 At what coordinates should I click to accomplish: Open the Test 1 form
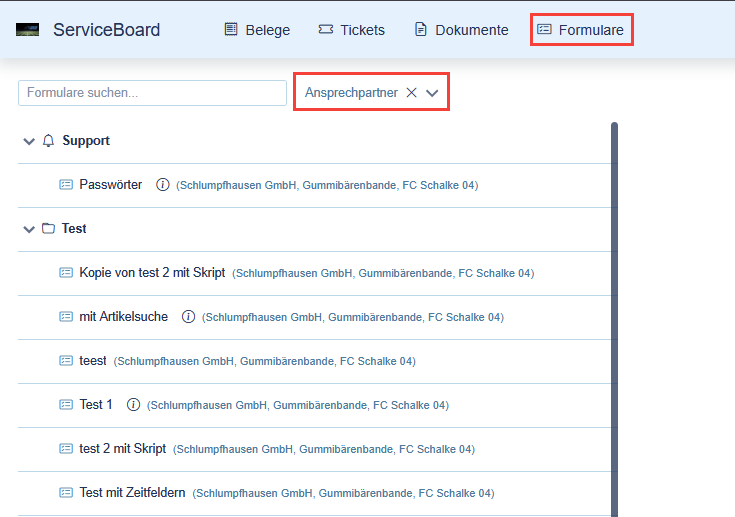pos(96,405)
